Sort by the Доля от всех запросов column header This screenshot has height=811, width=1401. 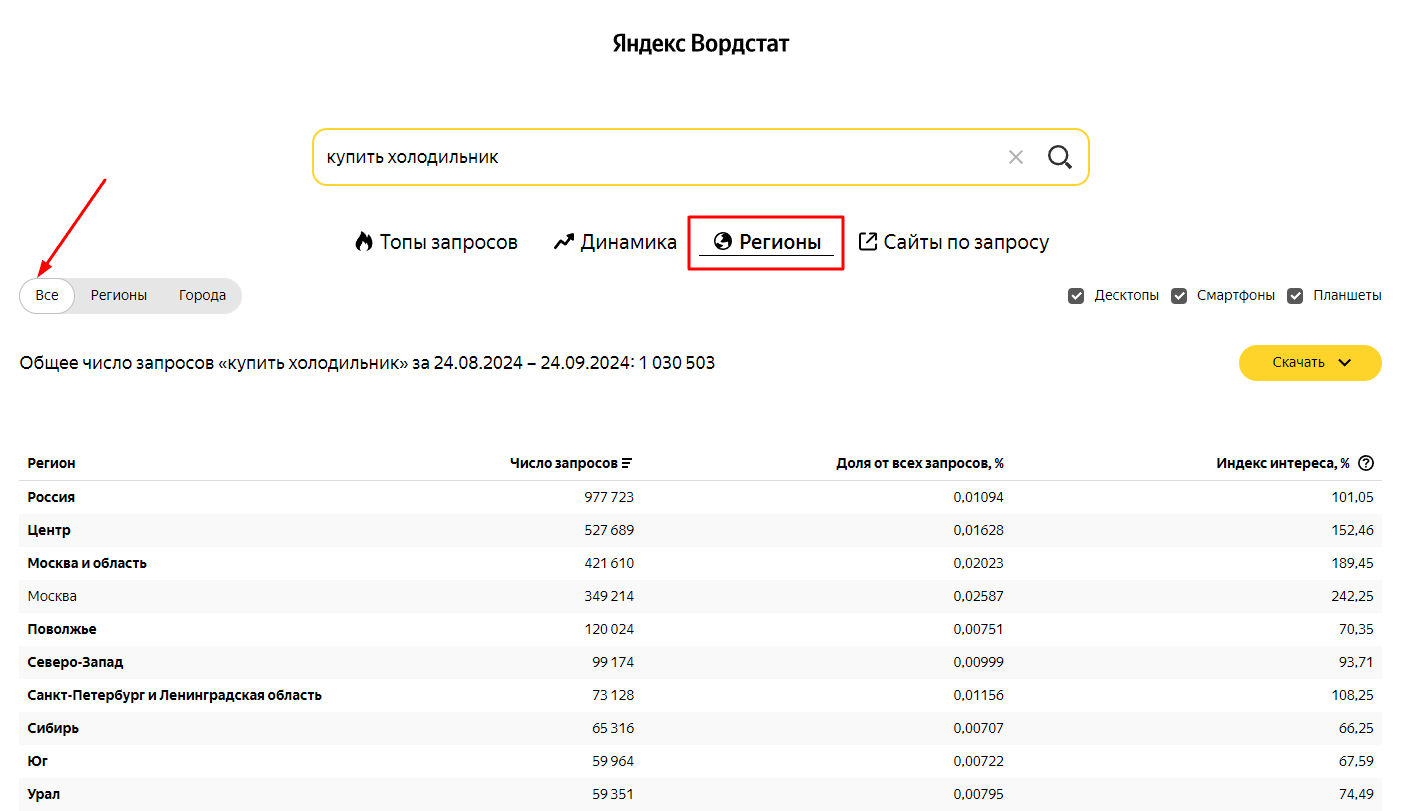pos(920,463)
